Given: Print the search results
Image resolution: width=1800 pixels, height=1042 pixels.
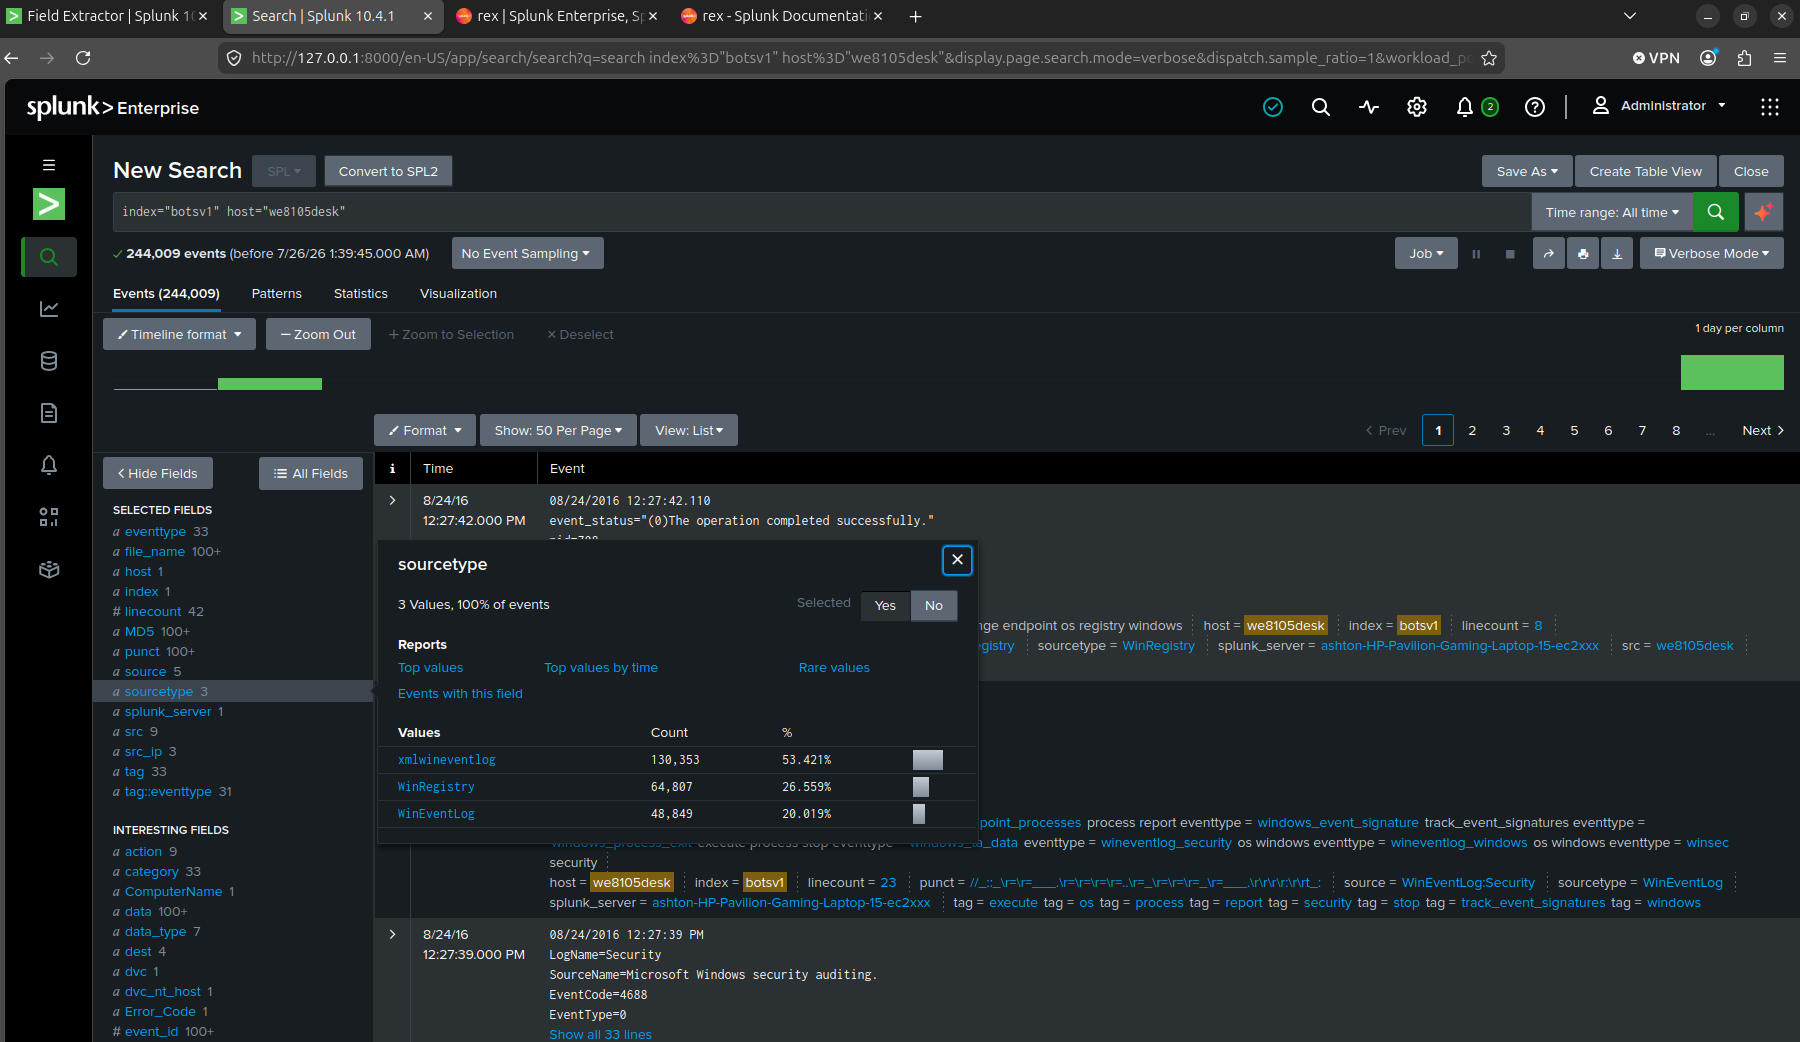Looking at the screenshot, I should (x=1583, y=254).
